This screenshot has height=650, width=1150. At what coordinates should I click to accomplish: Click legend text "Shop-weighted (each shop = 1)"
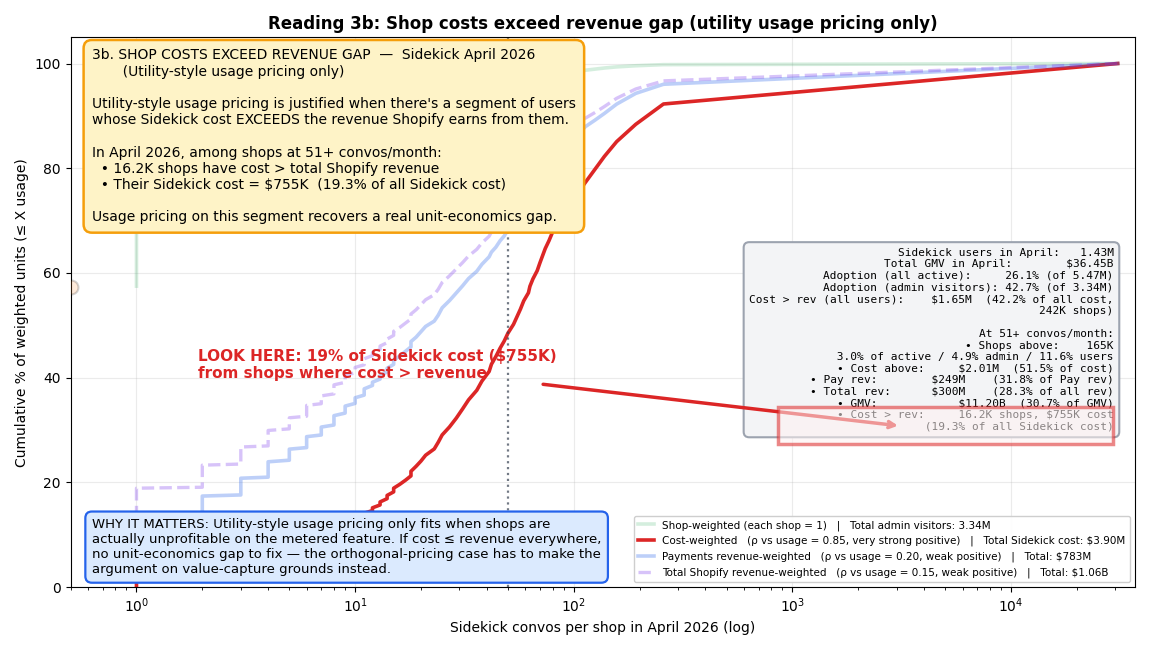(x=744, y=525)
